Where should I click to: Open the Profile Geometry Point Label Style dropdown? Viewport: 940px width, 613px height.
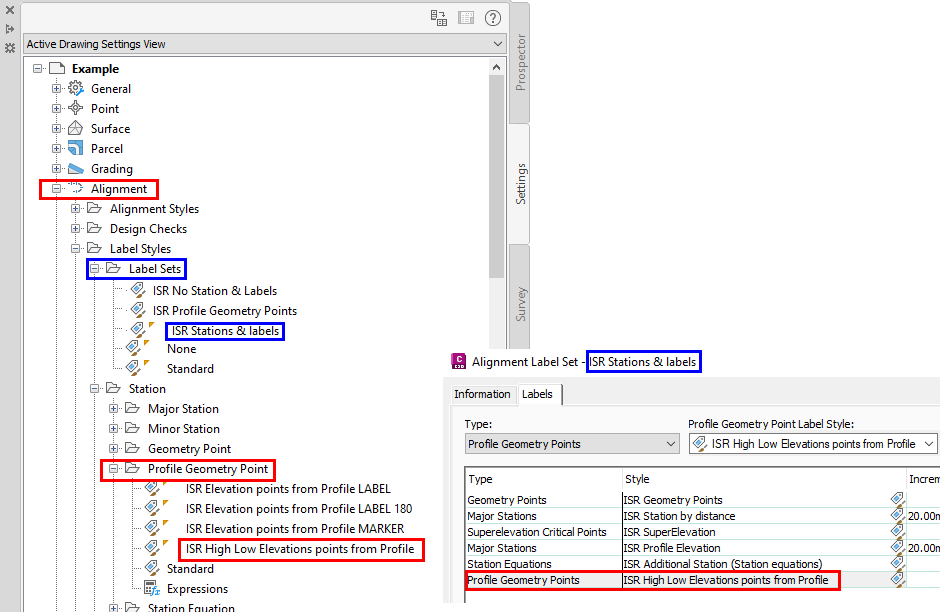click(x=812, y=444)
